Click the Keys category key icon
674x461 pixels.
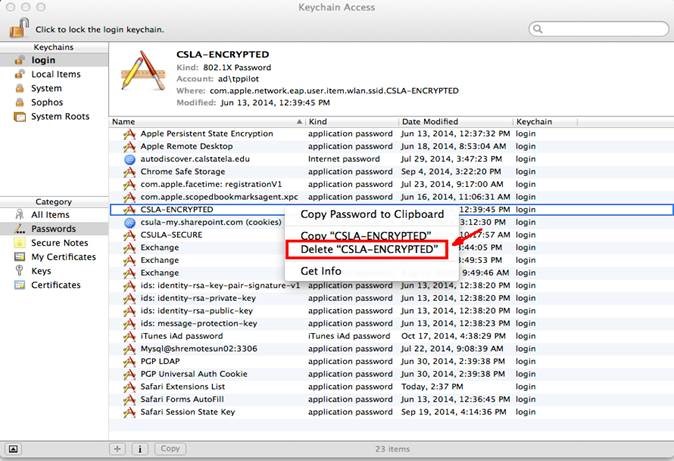(19, 270)
